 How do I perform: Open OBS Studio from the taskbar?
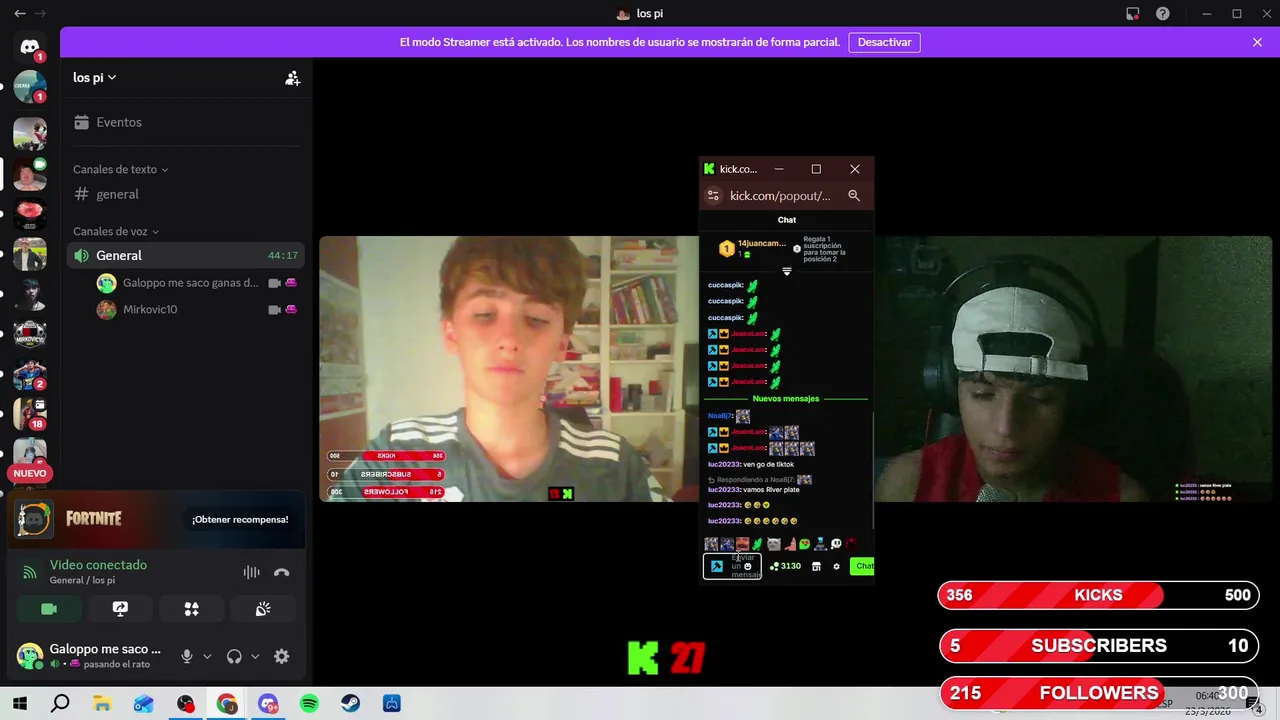185,704
